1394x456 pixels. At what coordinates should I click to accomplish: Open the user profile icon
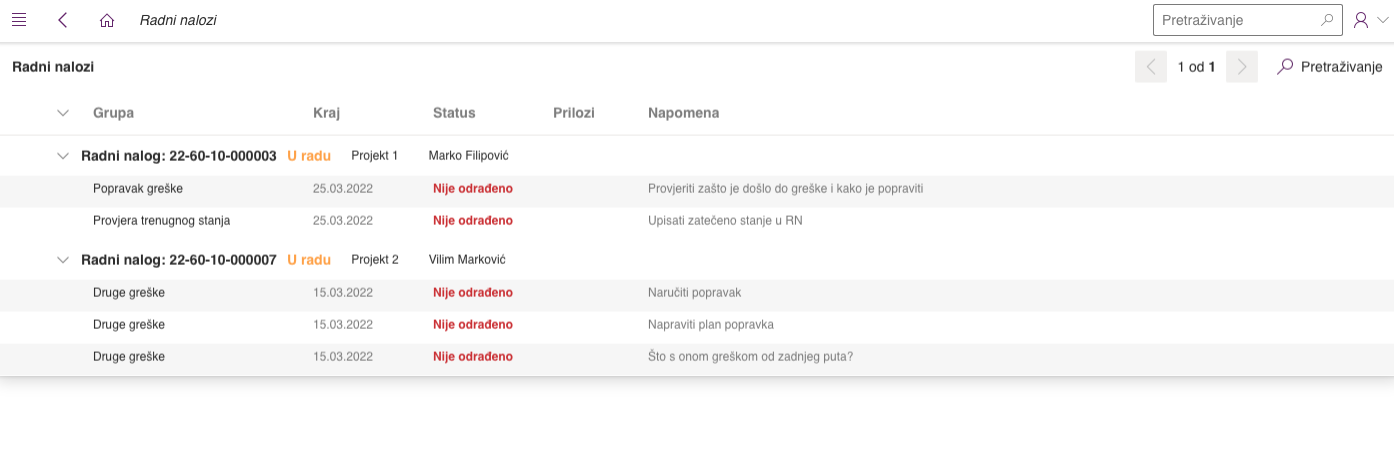pos(1361,20)
